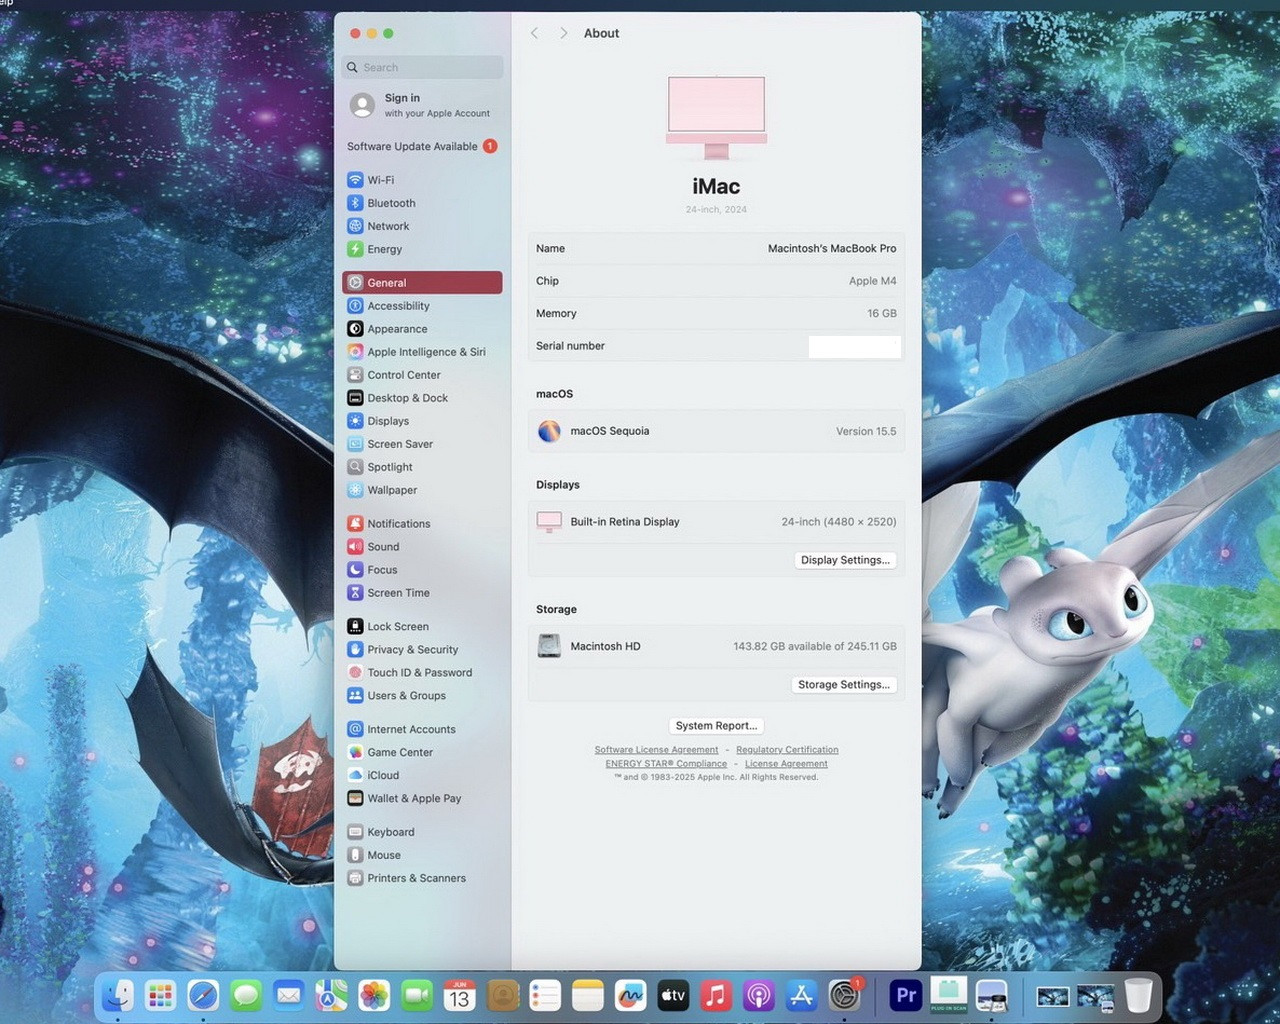Open ENERGY STAR Compliance link
This screenshot has width=1280, height=1024.
[x=666, y=764]
